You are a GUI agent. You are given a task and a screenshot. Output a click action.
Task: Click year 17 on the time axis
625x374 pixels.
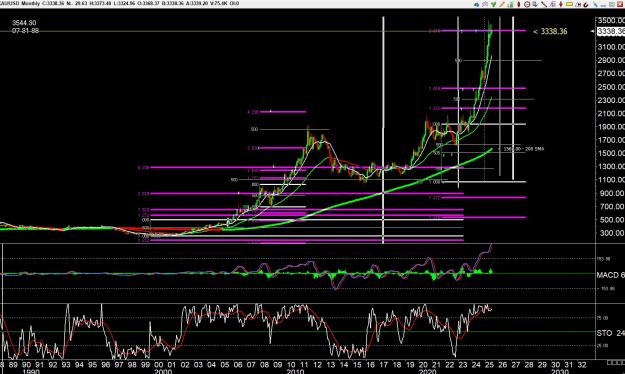pyautogui.click(x=383, y=364)
